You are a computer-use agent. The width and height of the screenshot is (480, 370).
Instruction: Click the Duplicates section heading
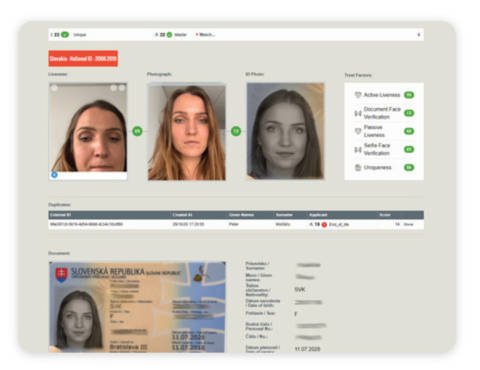pyautogui.click(x=59, y=205)
